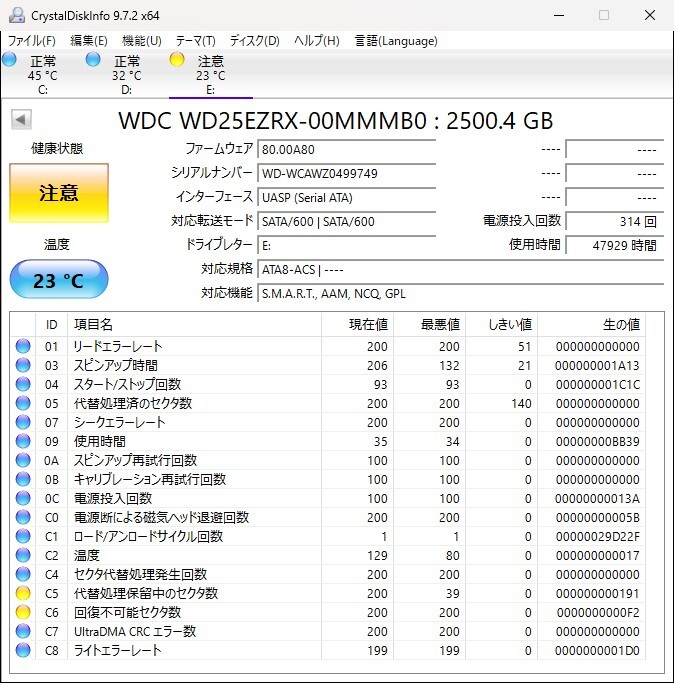Click the serial number field WD-WCAWZ0499749
This screenshot has width=674, height=683.
click(x=347, y=174)
